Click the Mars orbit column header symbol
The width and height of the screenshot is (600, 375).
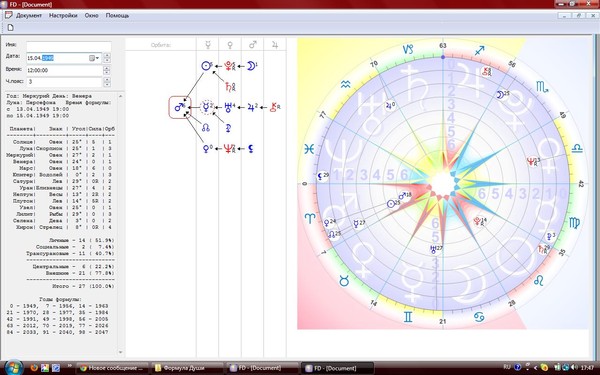pyautogui.click(x=253, y=45)
